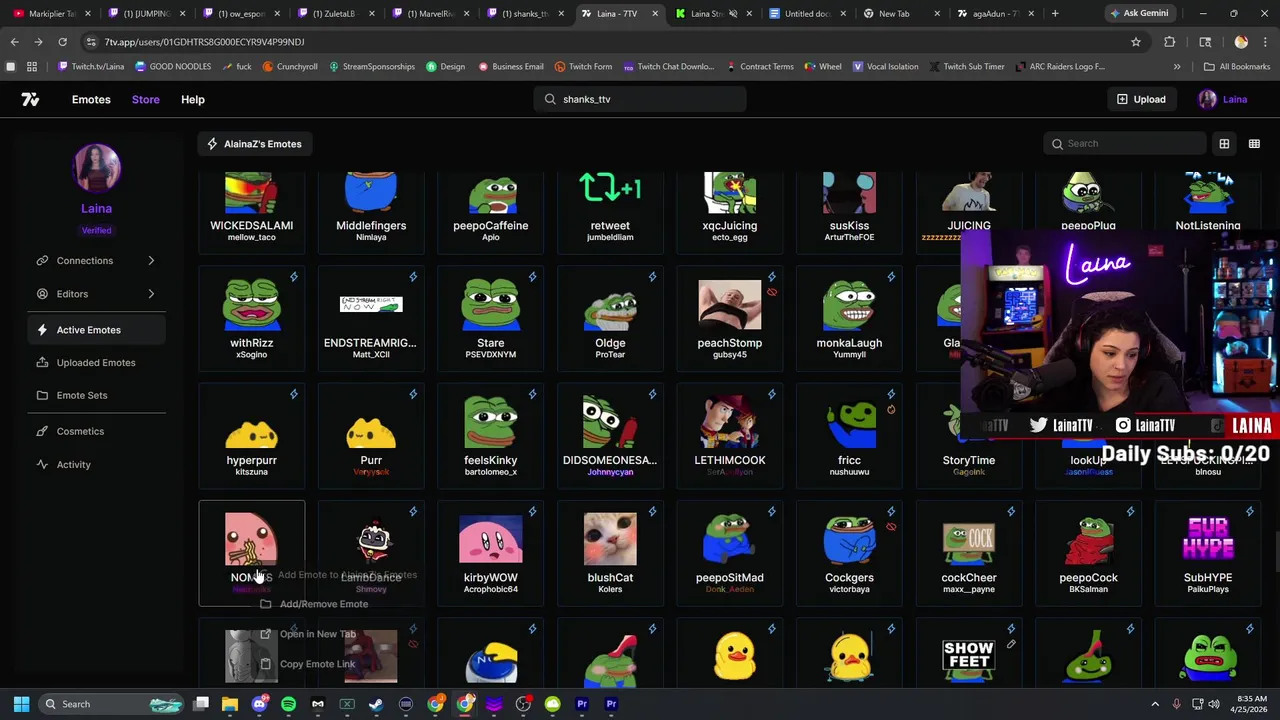Toggle hidden eye icon on Cockgers
1280x720 pixels.
[891, 527]
